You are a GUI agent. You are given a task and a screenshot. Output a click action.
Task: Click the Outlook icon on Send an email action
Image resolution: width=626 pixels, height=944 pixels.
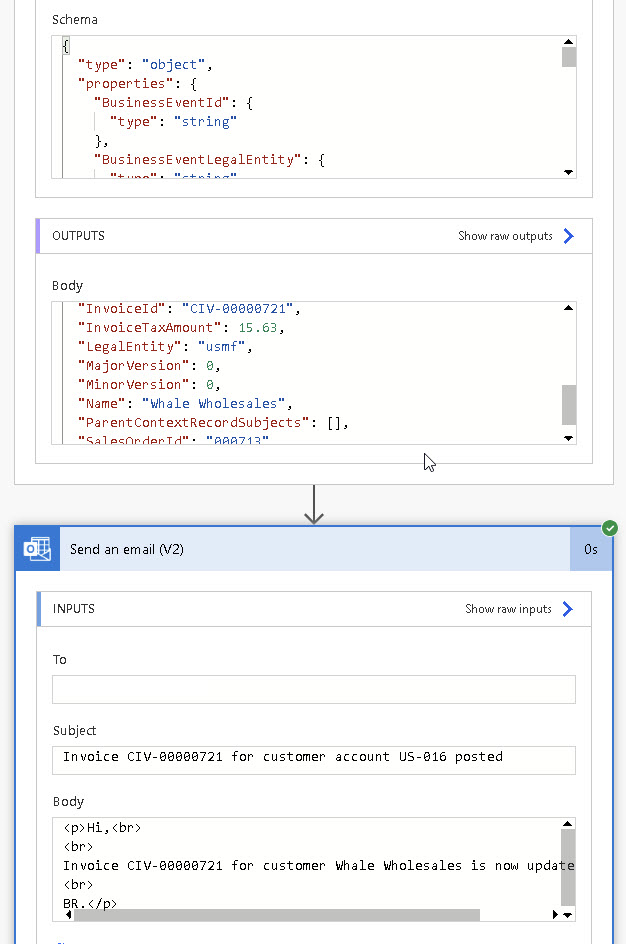(36, 549)
